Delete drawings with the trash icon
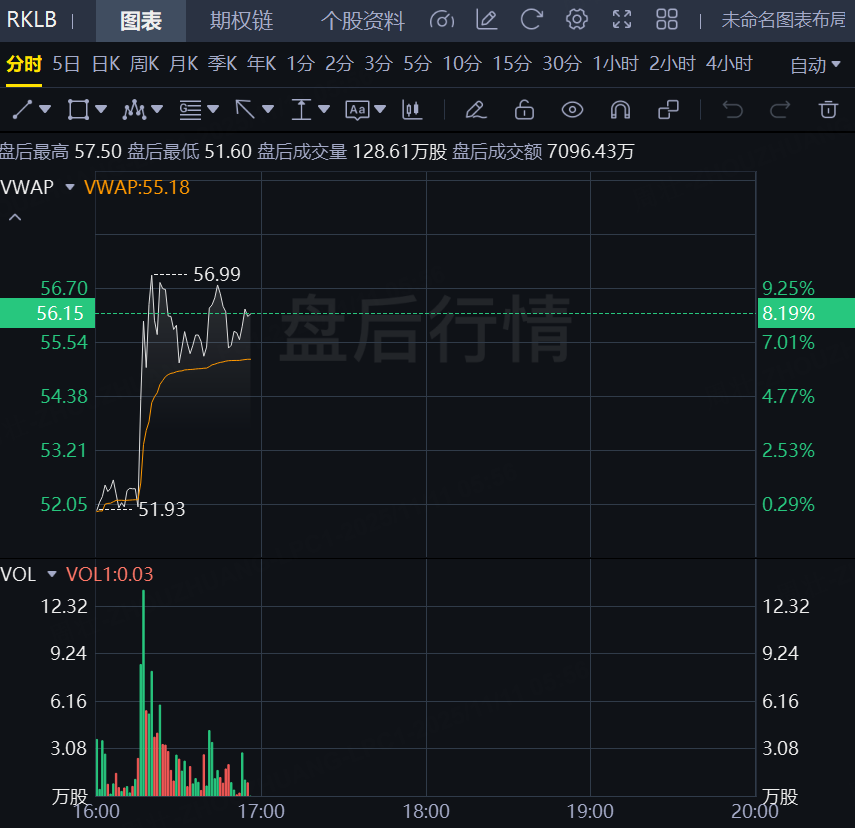 tap(827, 109)
